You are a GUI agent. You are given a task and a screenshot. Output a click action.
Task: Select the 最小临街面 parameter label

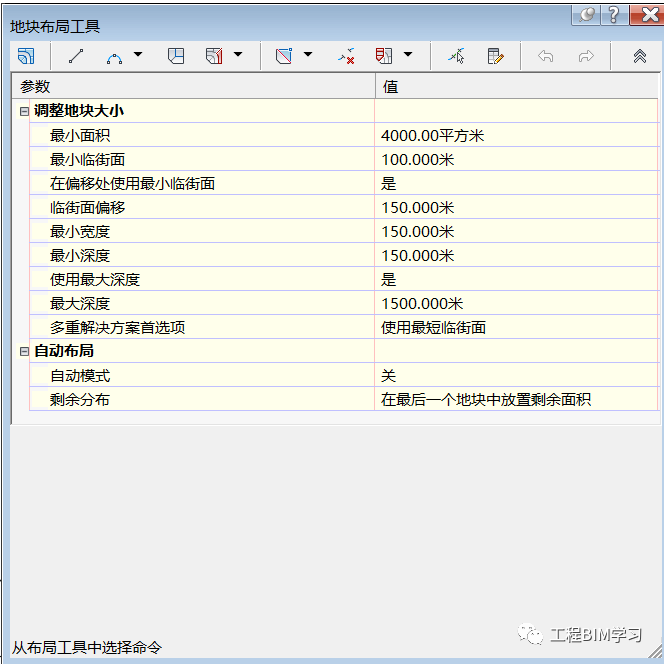(87, 160)
